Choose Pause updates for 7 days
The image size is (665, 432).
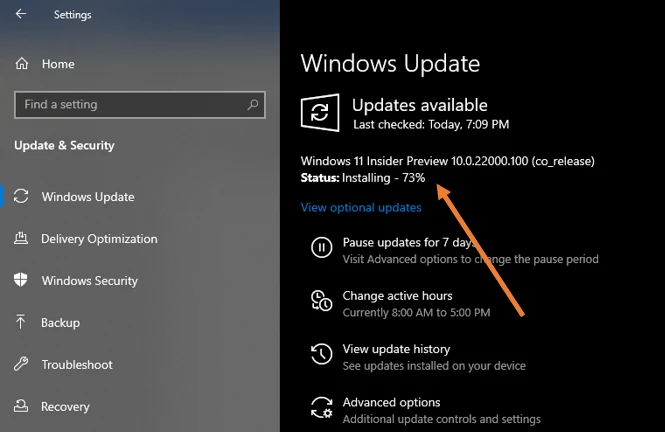[408, 242]
